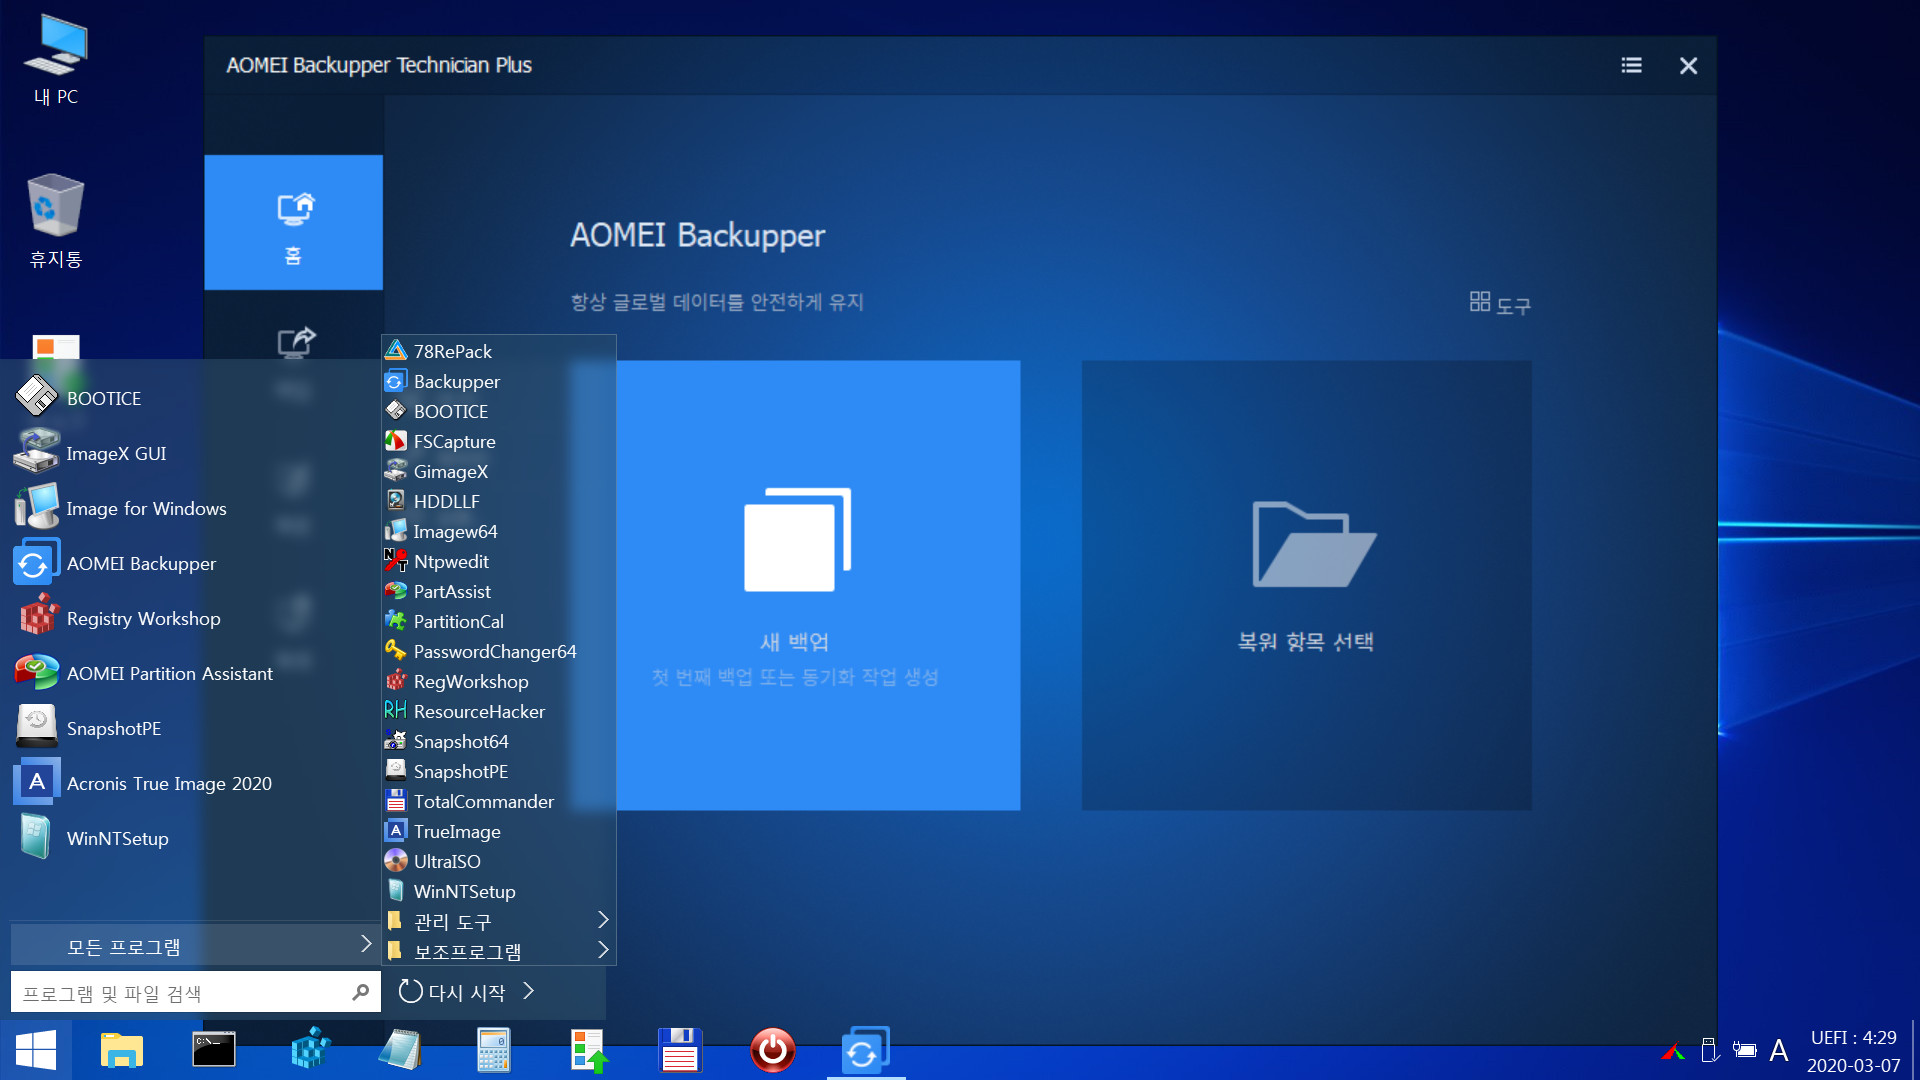This screenshot has height=1080, width=1920.
Task: Open TotalCommander from the programs list
Action: [x=498, y=801]
